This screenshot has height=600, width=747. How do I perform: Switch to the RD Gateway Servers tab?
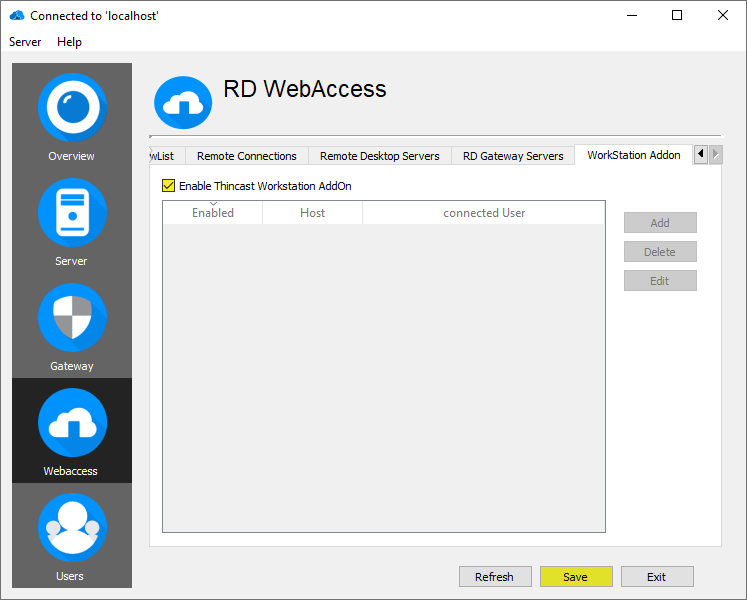pyautogui.click(x=513, y=156)
